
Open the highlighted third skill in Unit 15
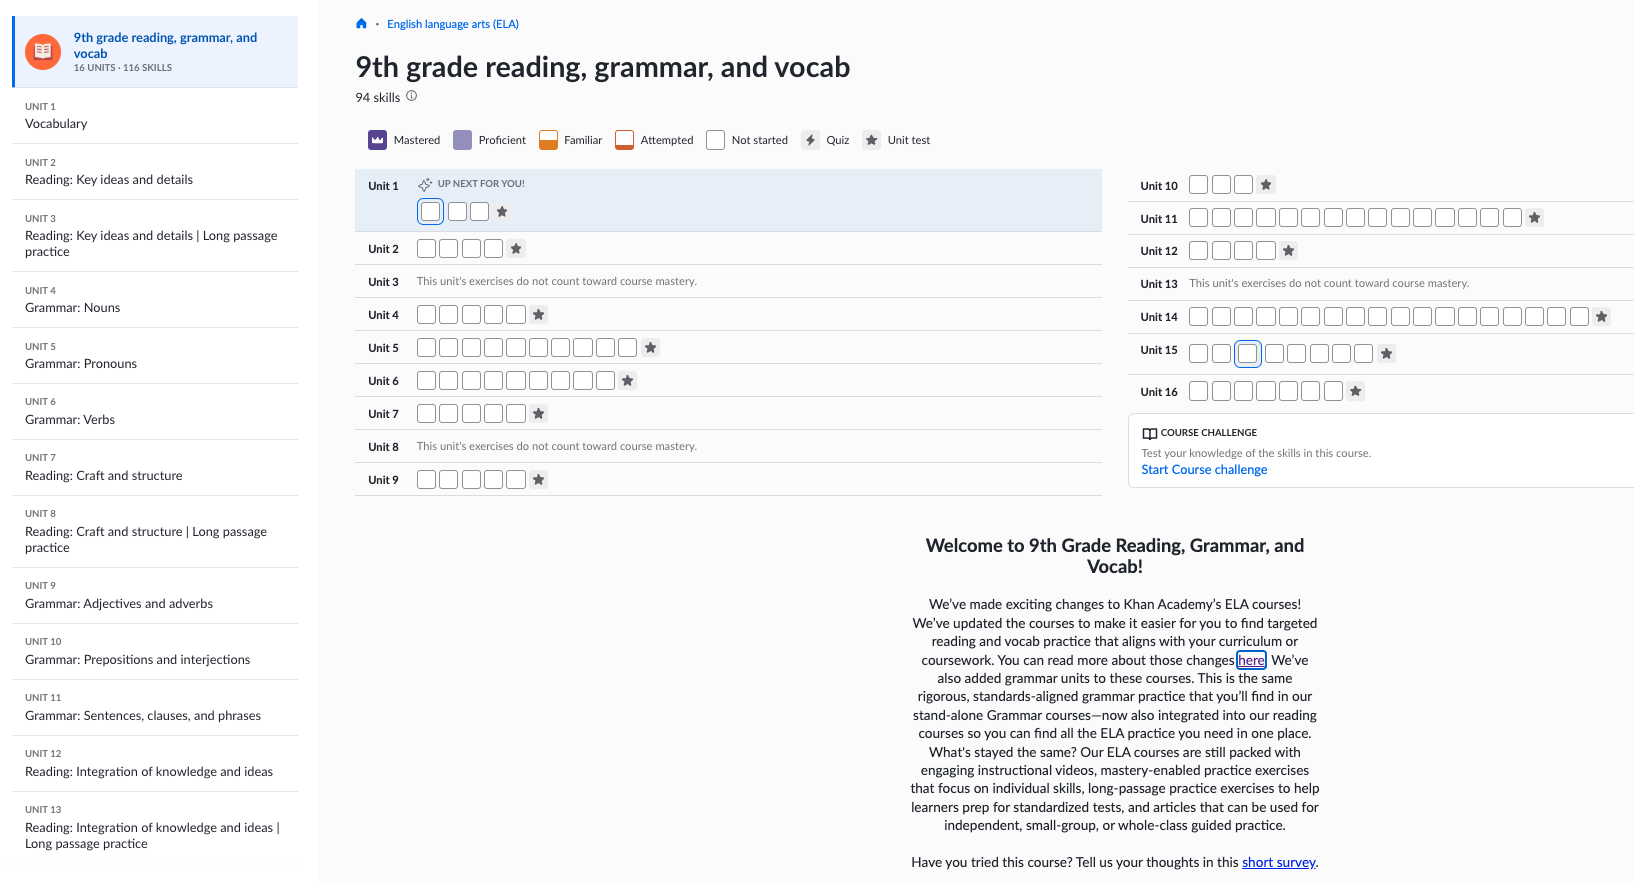tap(1247, 354)
